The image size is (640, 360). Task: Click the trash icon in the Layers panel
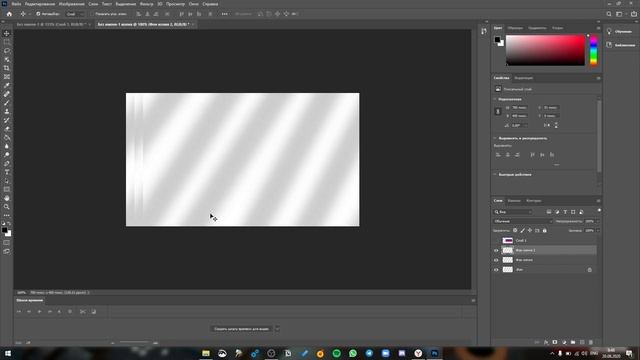click(591, 342)
